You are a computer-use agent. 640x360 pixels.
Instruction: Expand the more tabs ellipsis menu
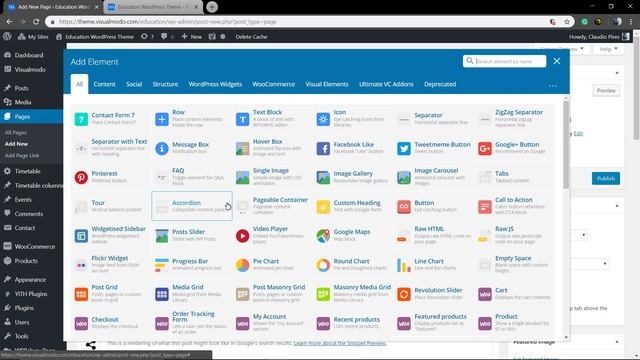553,85
